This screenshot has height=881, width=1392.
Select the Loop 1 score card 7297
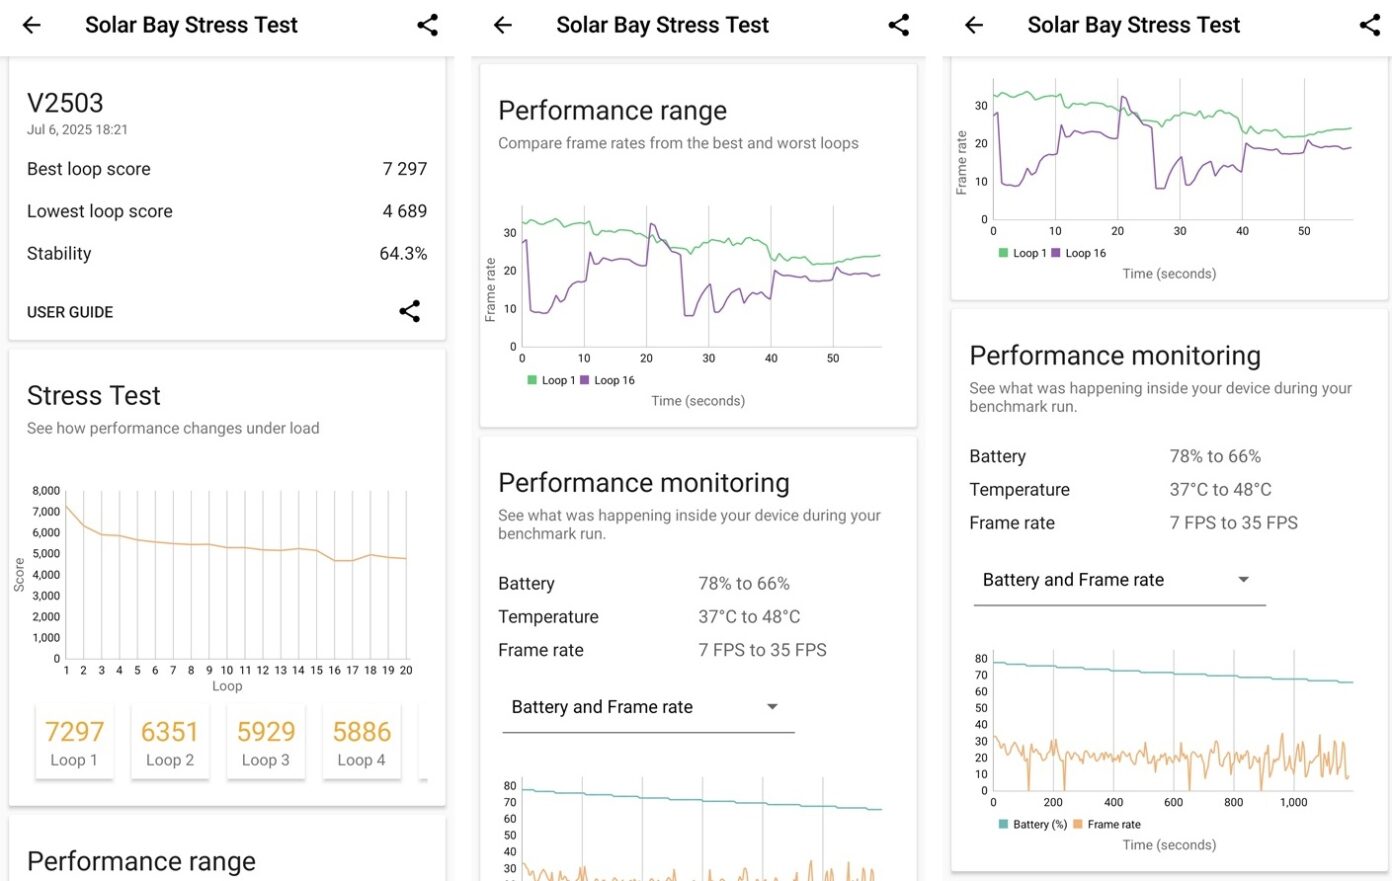click(74, 742)
